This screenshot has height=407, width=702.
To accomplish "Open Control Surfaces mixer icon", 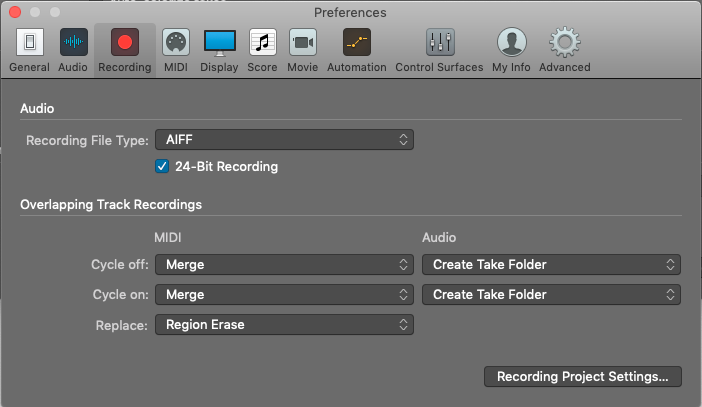I will [x=440, y=44].
